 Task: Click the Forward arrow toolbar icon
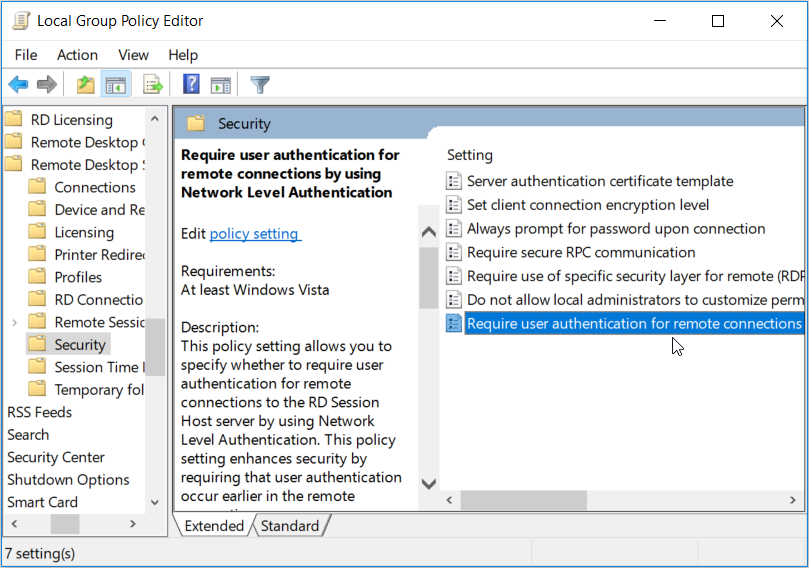pyautogui.click(x=46, y=85)
